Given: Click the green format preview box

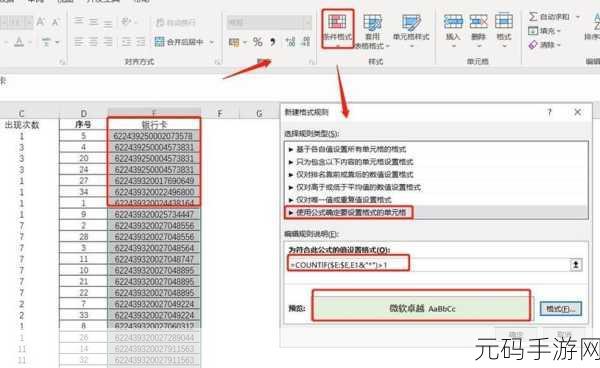Looking at the screenshot, I should [422, 308].
